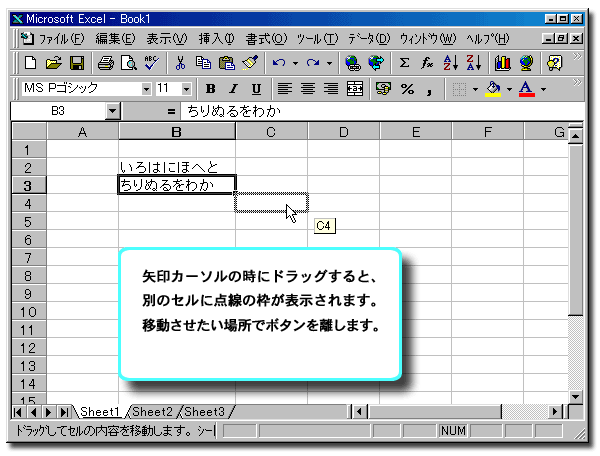The image size is (600, 456).
Task: Open the Undo history dropdown arrow
Action: (x=295, y=63)
